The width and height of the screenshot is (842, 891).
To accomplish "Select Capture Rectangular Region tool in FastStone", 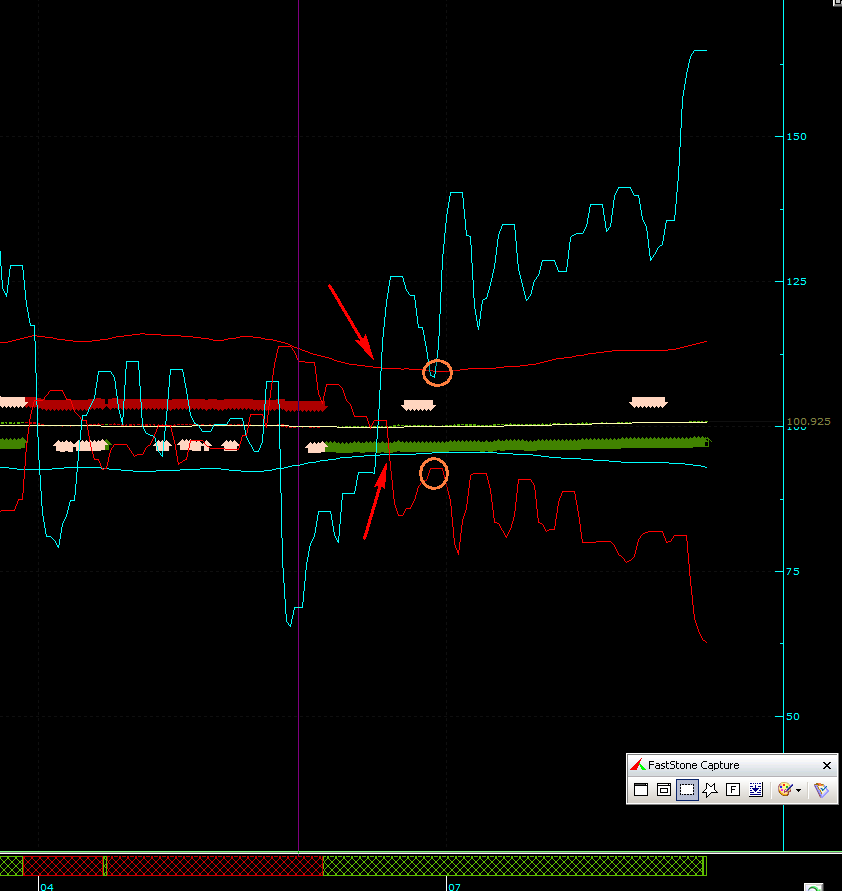I will [687, 790].
